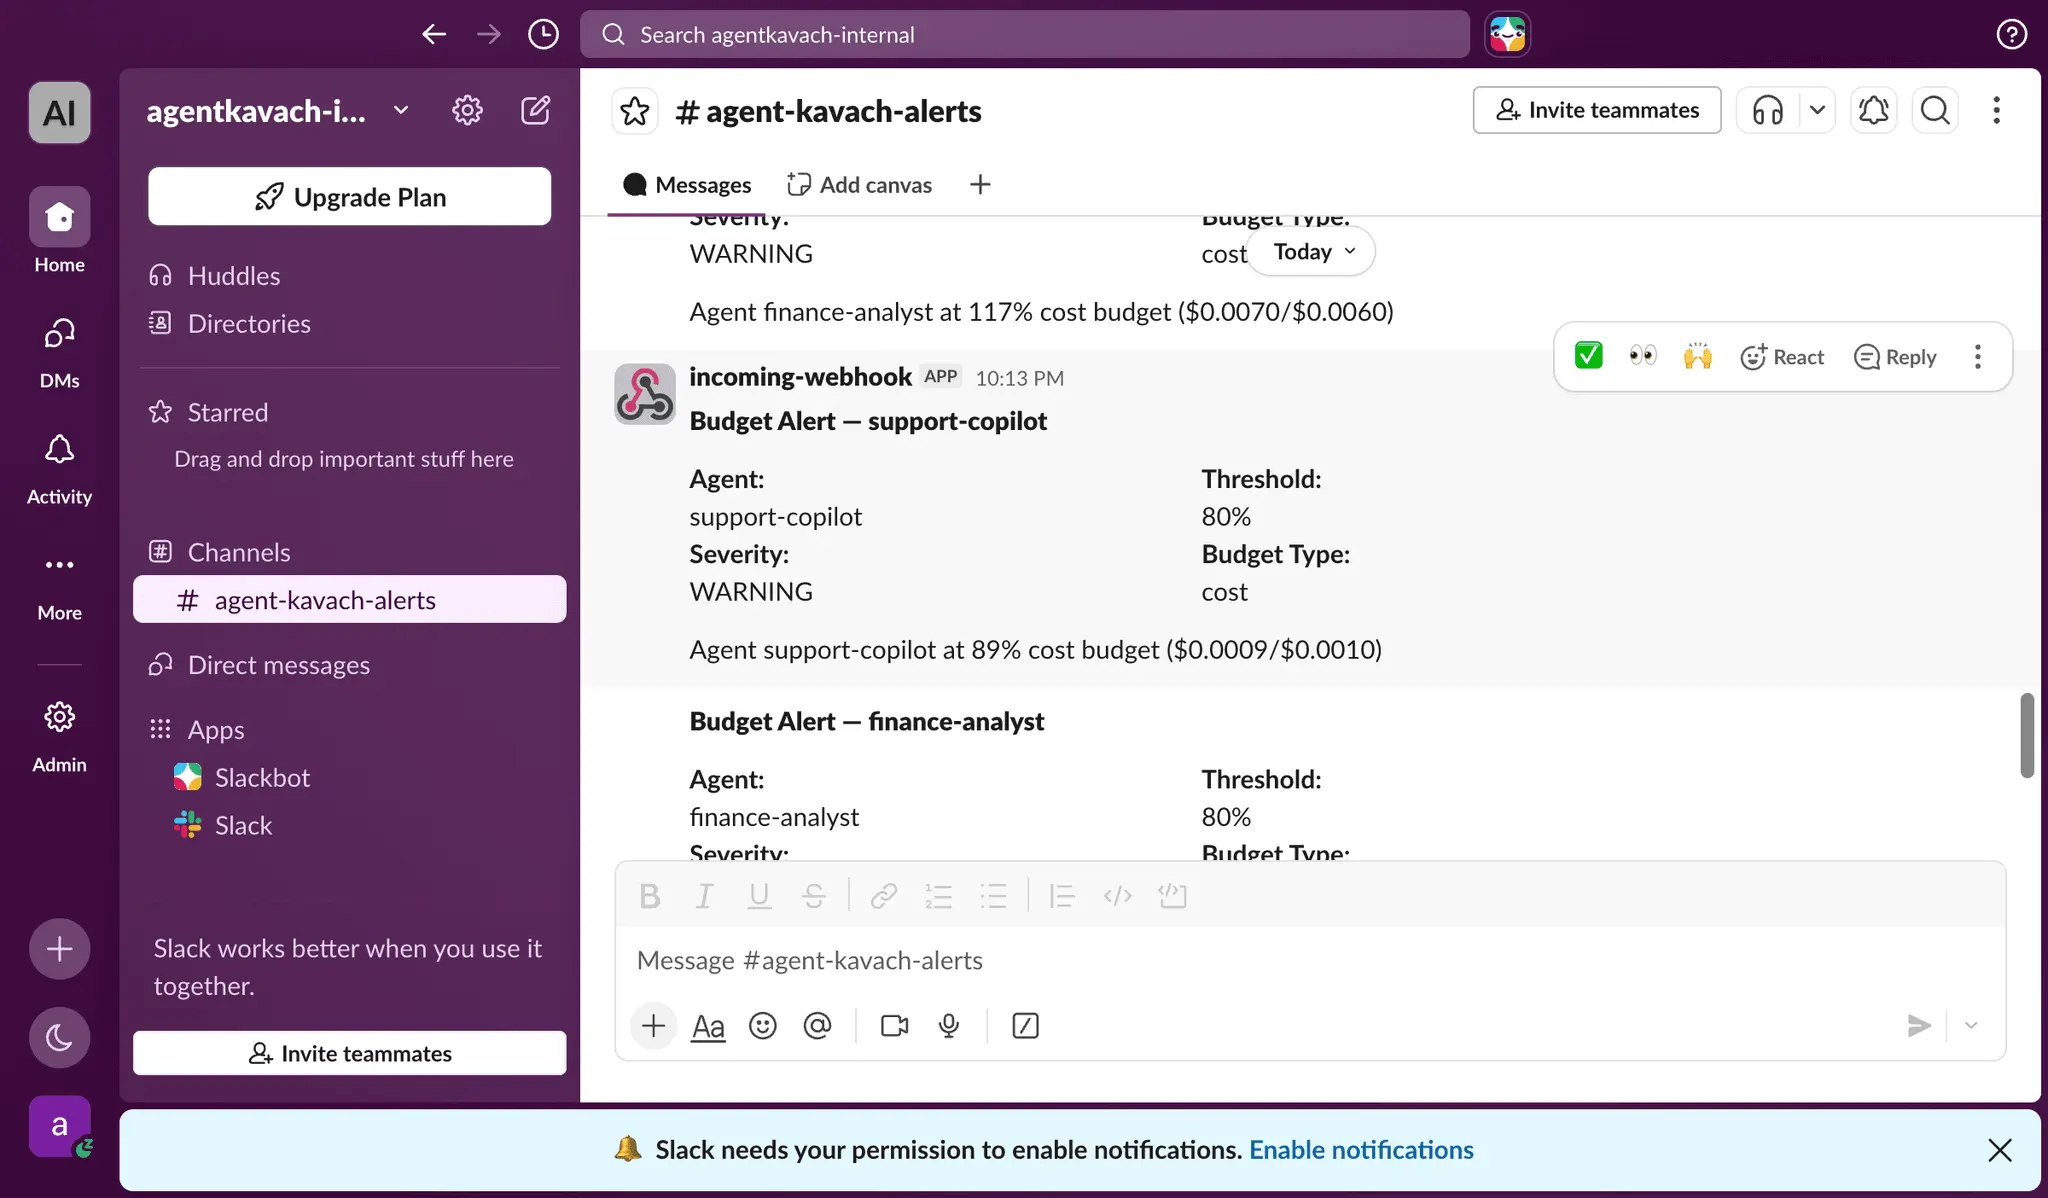Collapse the Starred section
2048x1198 pixels.
coord(227,412)
